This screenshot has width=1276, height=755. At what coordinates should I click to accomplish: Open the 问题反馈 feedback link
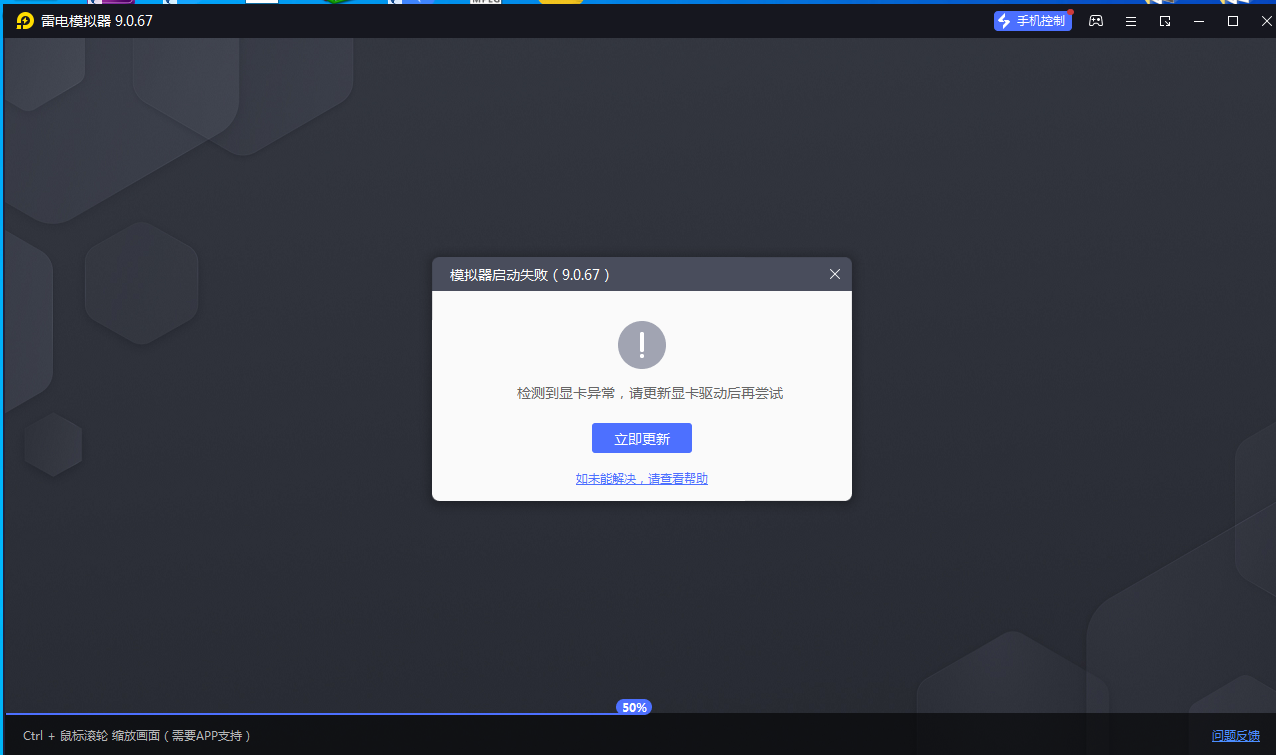1236,736
